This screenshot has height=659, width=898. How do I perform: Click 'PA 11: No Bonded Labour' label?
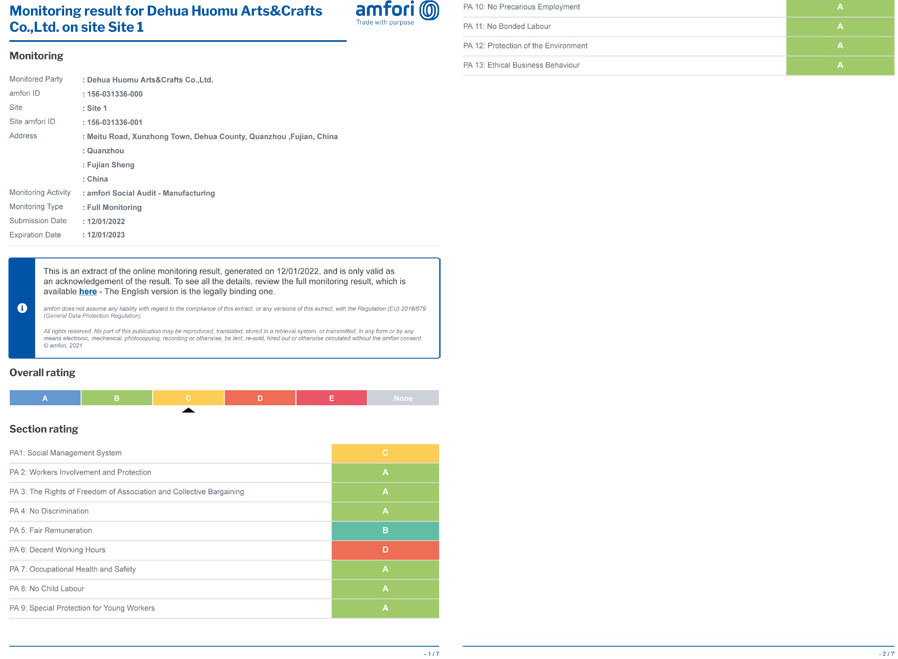click(507, 26)
